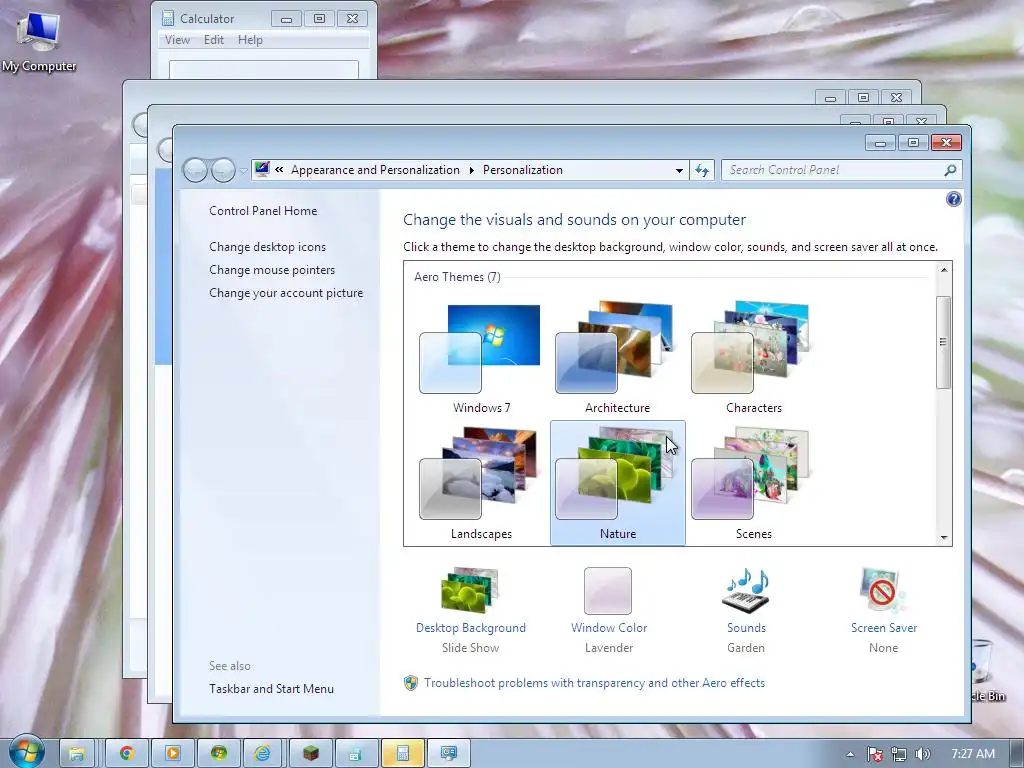This screenshot has width=1024, height=768.
Task: Click the Control Panel icon in address bar
Action: (262, 169)
